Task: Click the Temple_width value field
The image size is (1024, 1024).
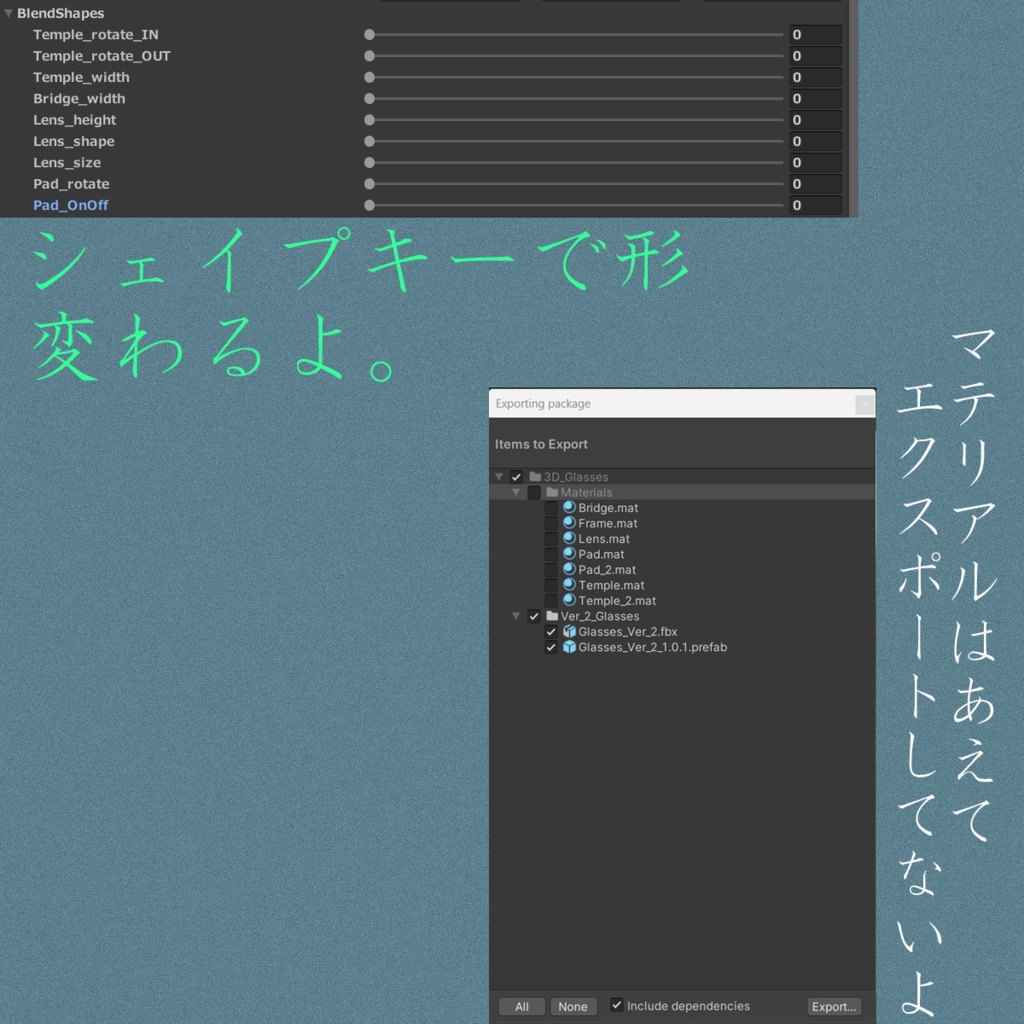Action: pos(815,77)
